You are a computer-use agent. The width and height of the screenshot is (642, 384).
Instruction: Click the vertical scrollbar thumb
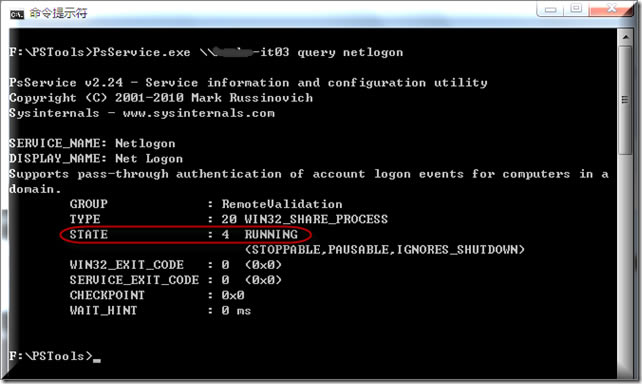coord(625,100)
